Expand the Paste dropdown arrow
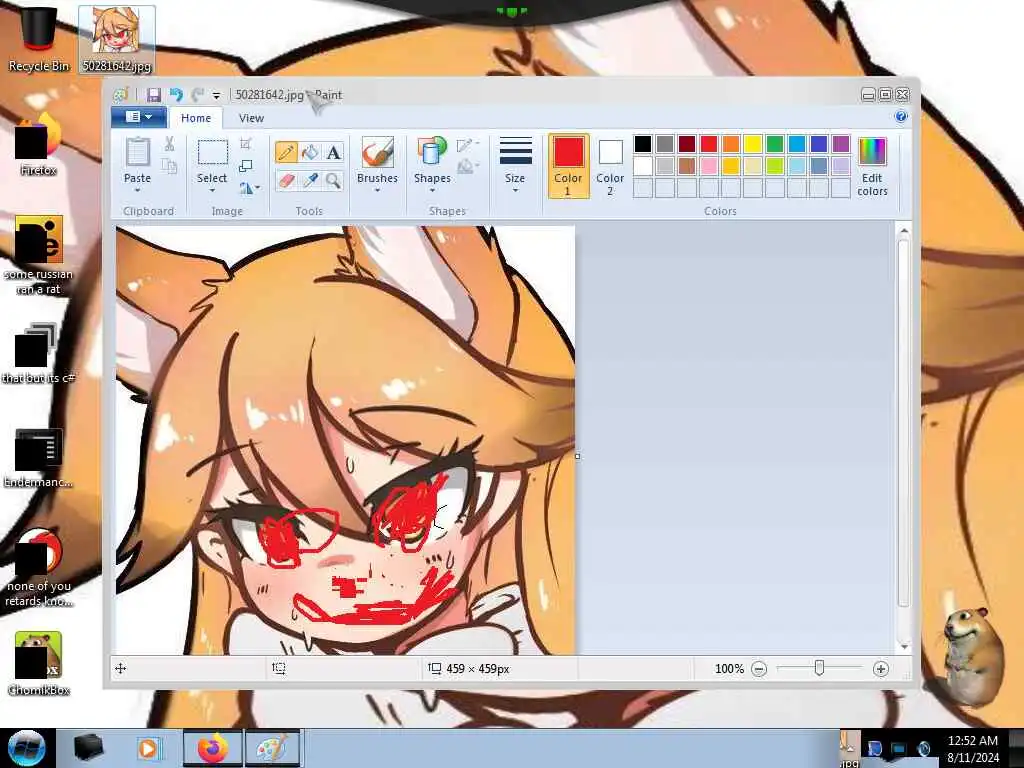This screenshot has width=1024, height=768. (137, 190)
